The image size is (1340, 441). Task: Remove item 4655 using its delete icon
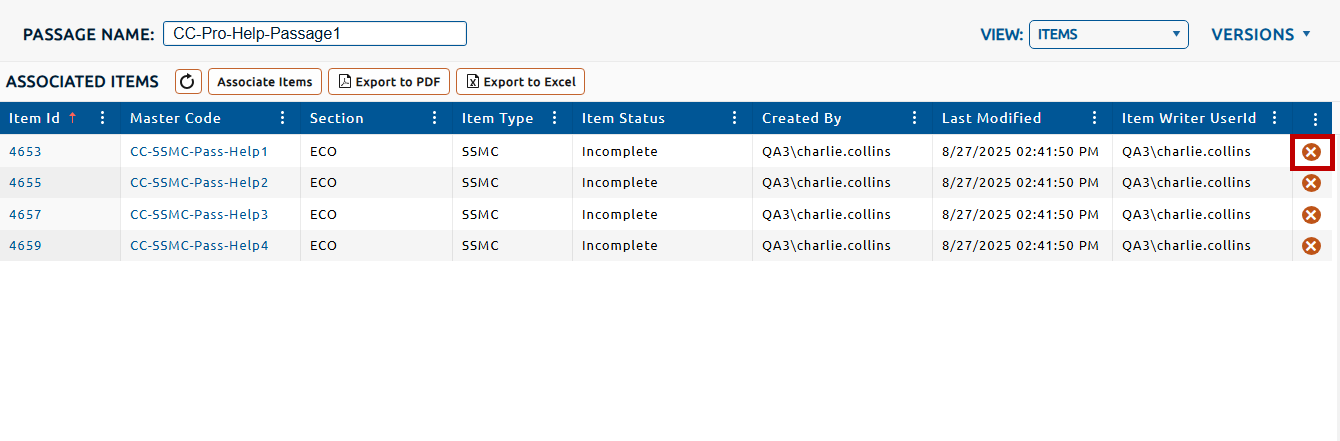[1311, 183]
